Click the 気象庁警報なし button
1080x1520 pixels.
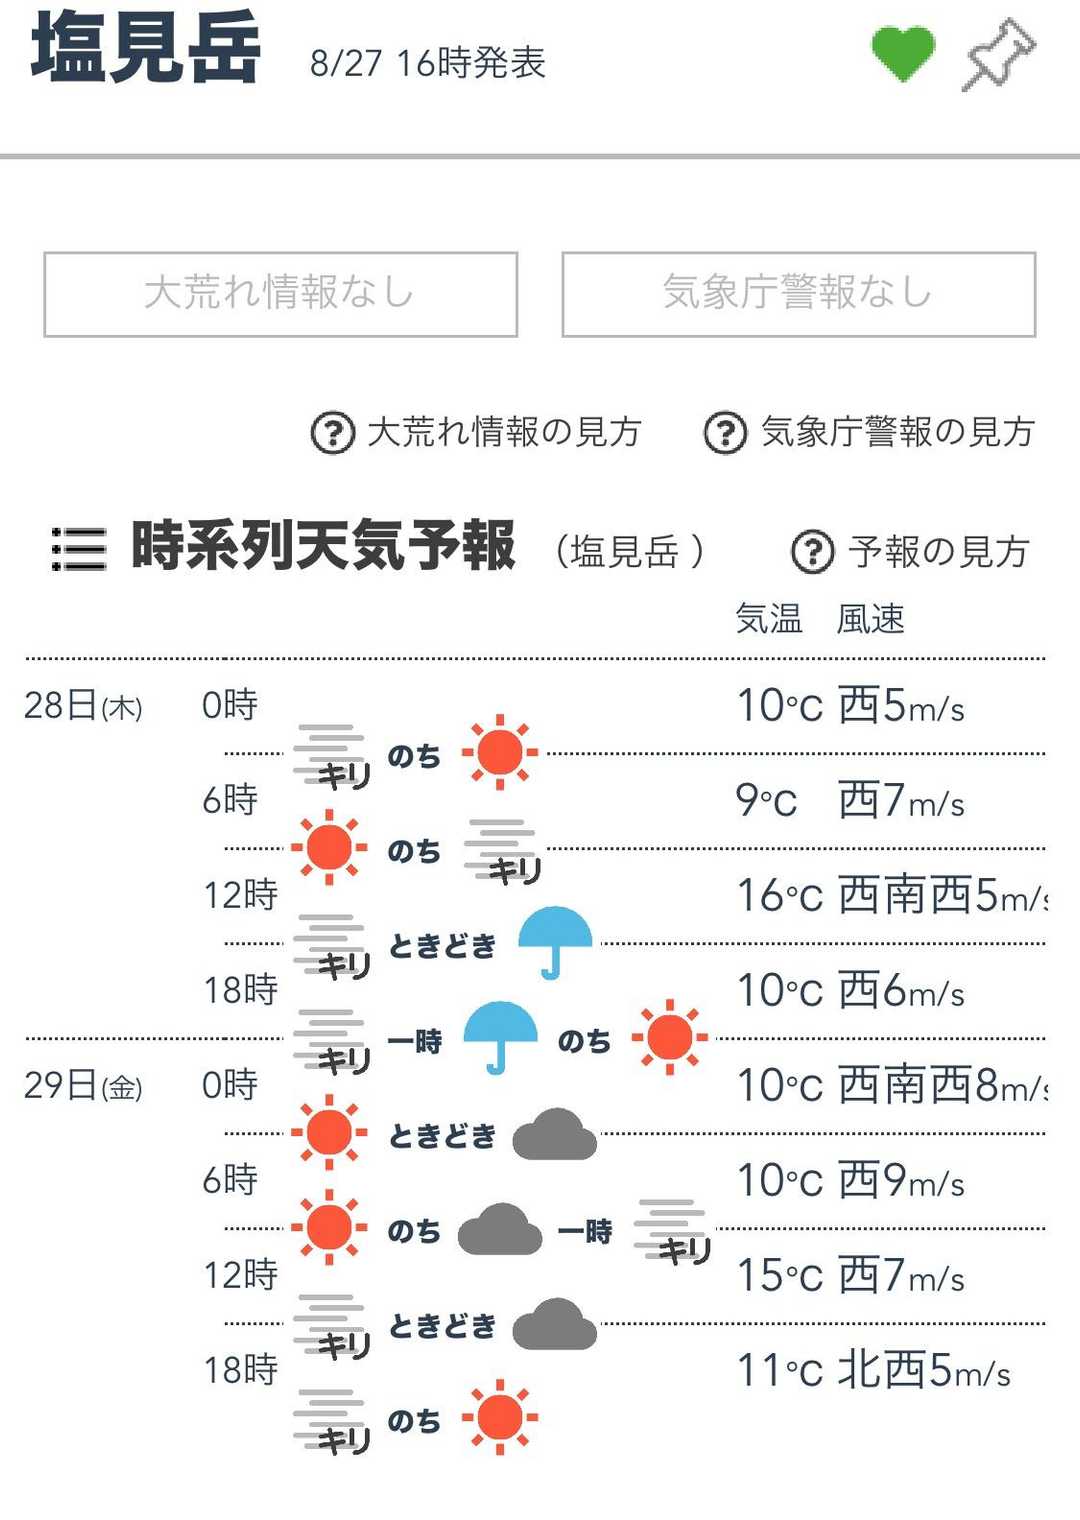click(x=798, y=294)
